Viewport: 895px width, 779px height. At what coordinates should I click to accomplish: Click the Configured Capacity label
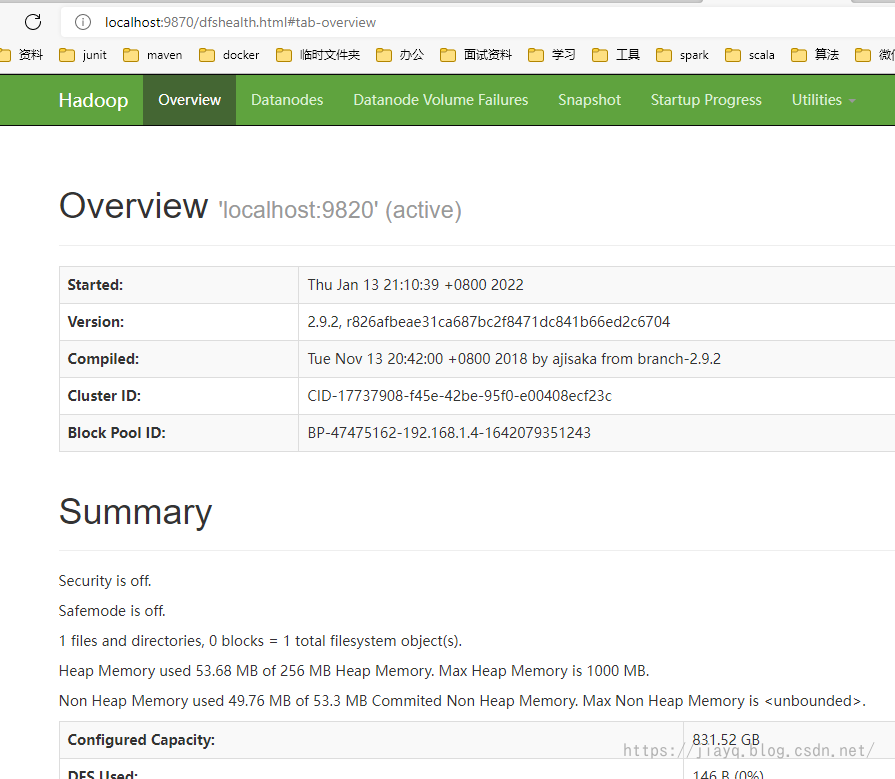[141, 740]
